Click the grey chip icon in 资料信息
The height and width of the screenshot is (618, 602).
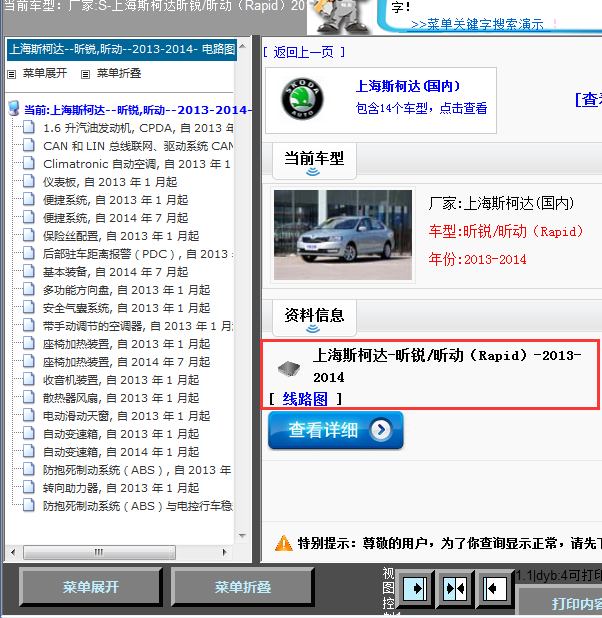click(289, 369)
